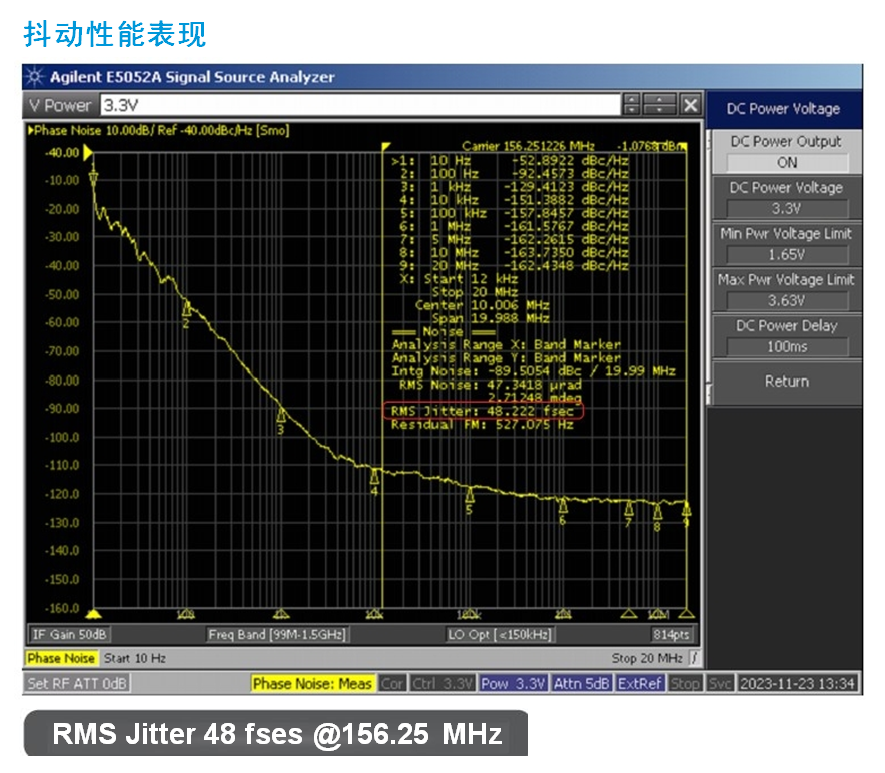The image size is (885, 773).
Task: Close the V Power entry bar
Action: [x=689, y=105]
